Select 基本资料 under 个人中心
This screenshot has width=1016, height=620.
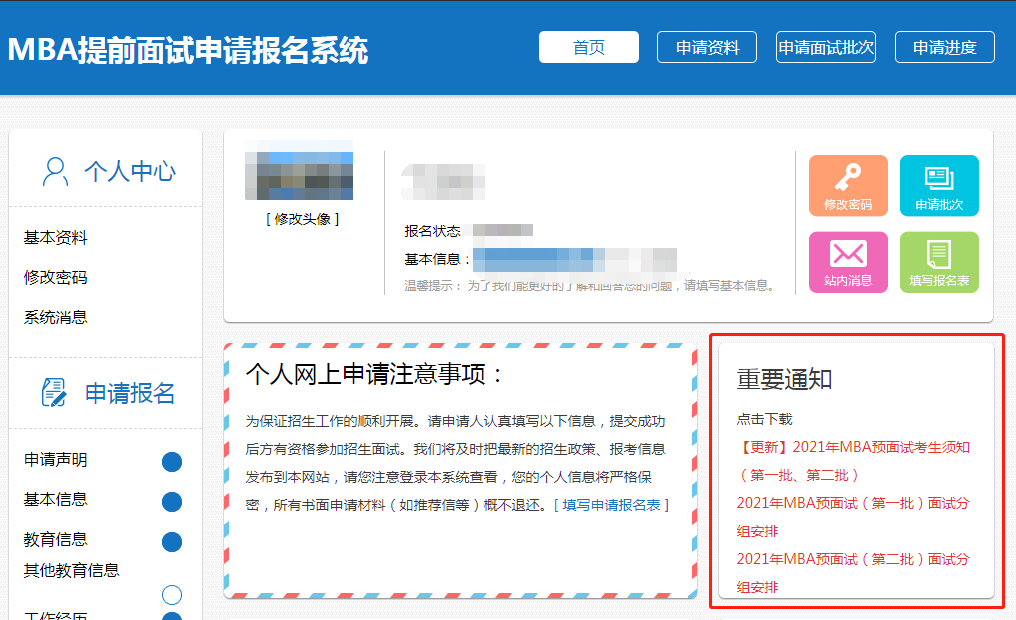tap(56, 238)
